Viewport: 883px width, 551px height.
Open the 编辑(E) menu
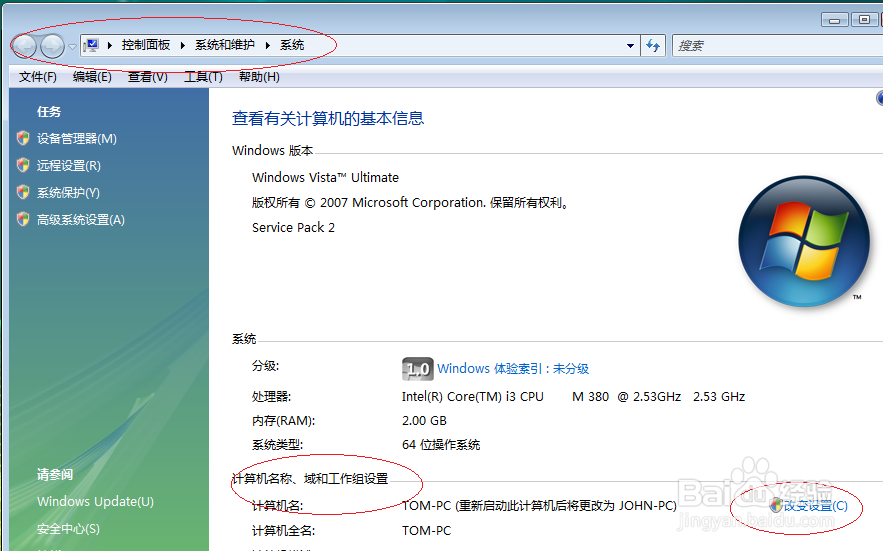[92, 77]
